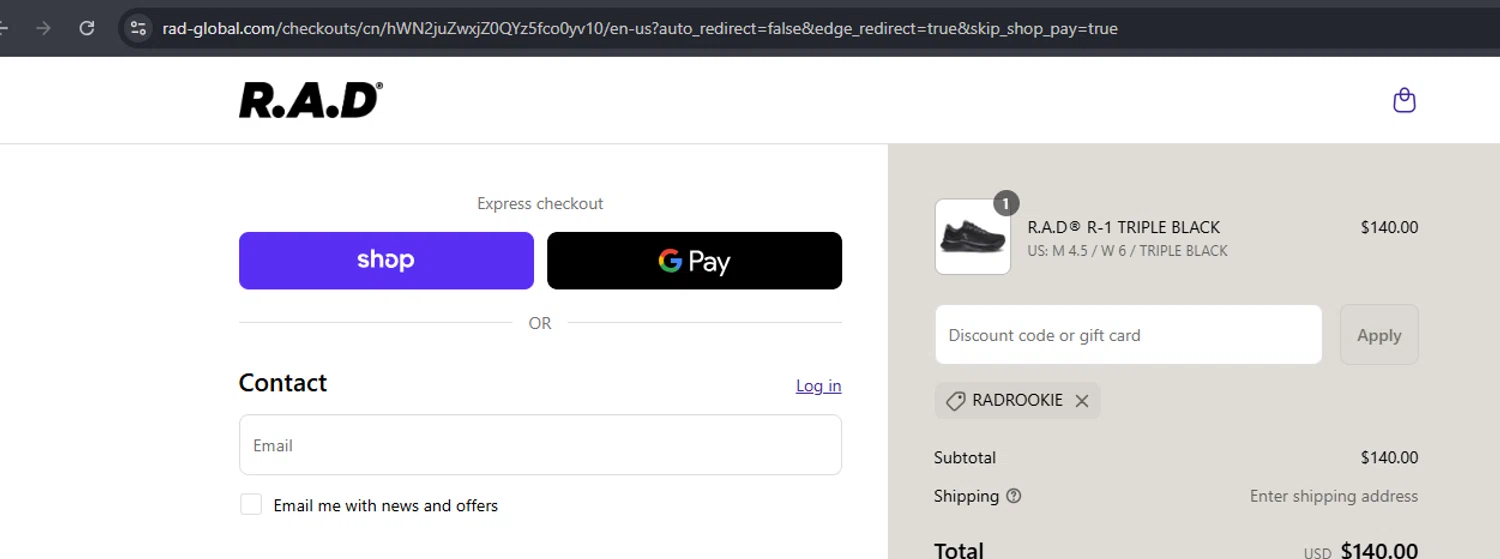This screenshot has width=1500, height=559.
Task: Click the Enter shipping address text
Action: click(1334, 496)
